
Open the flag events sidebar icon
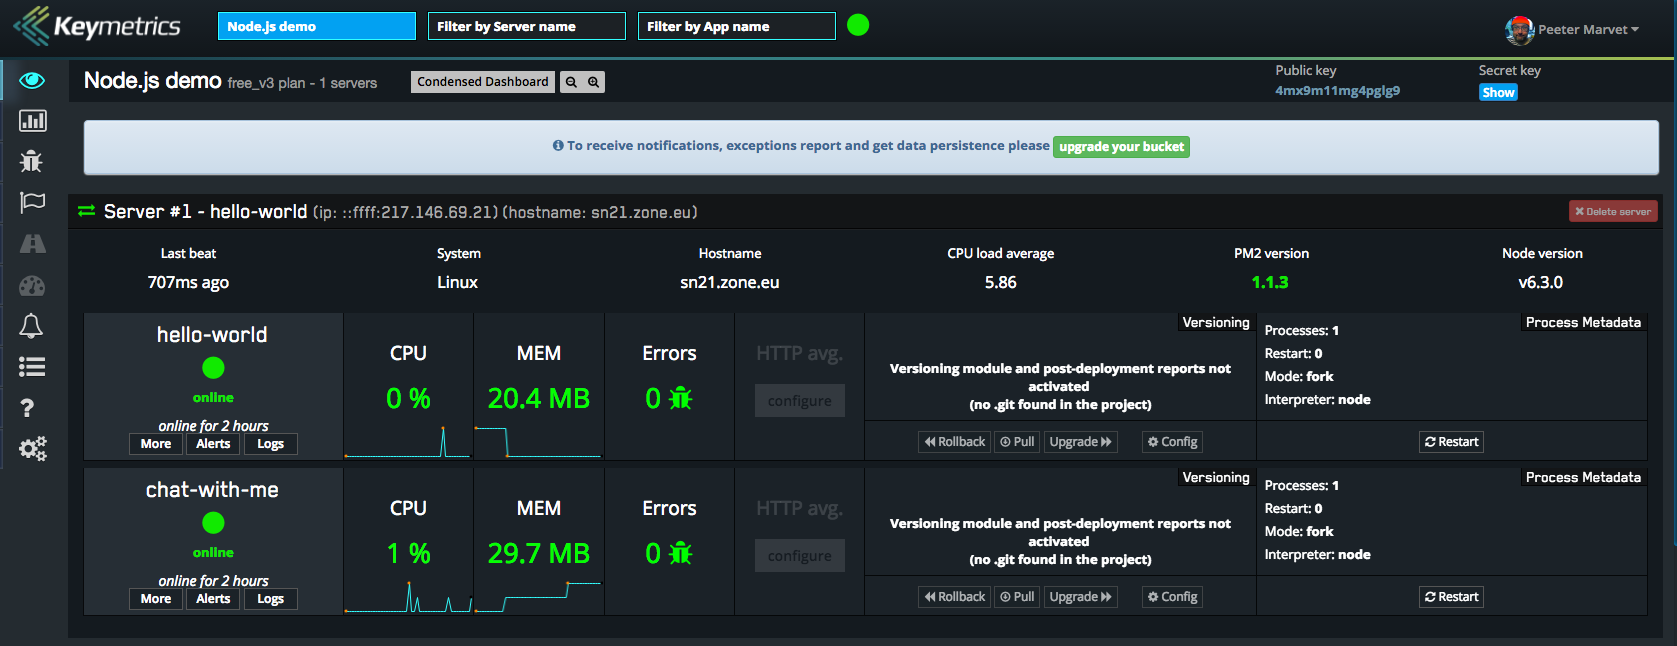[32, 202]
